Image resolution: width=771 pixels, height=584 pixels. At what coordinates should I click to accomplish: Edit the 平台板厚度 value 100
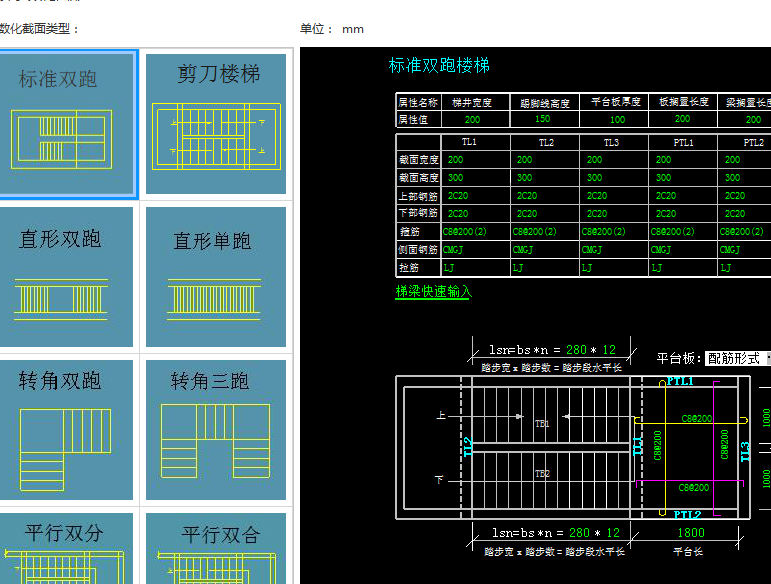(617, 119)
